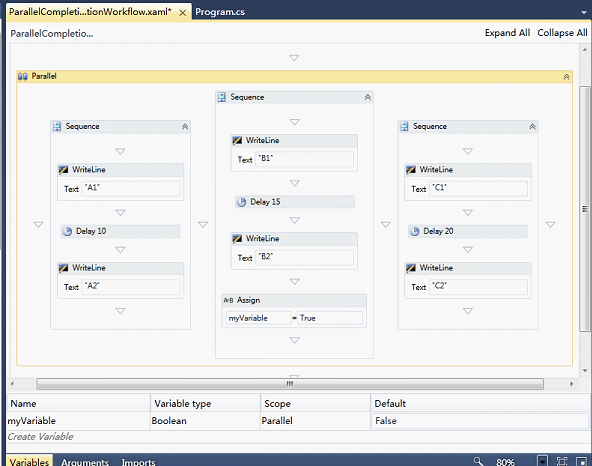
Task: Collapse the left Sequence containing A1
Action: coord(185,127)
